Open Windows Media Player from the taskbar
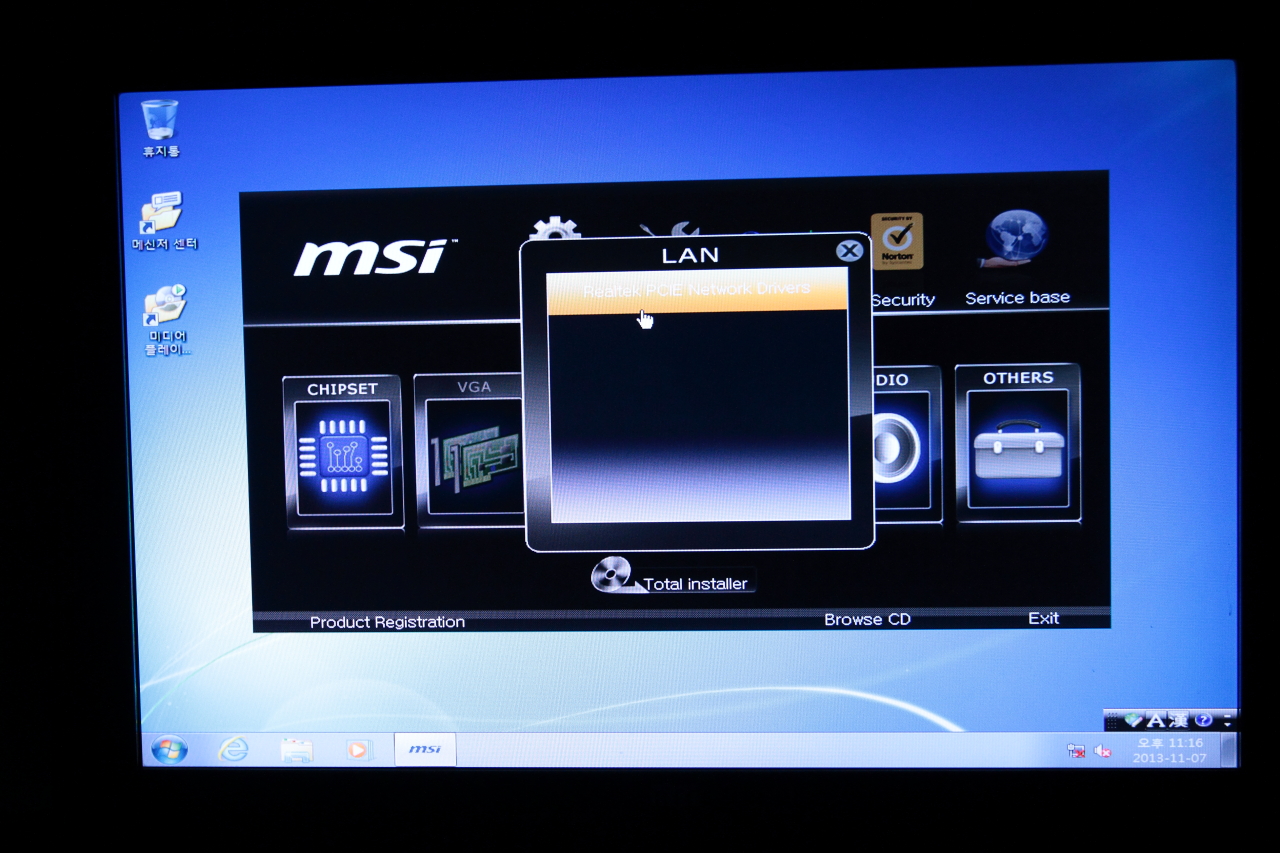The height and width of the screenshot is (853, 1280). coord(358,749)
